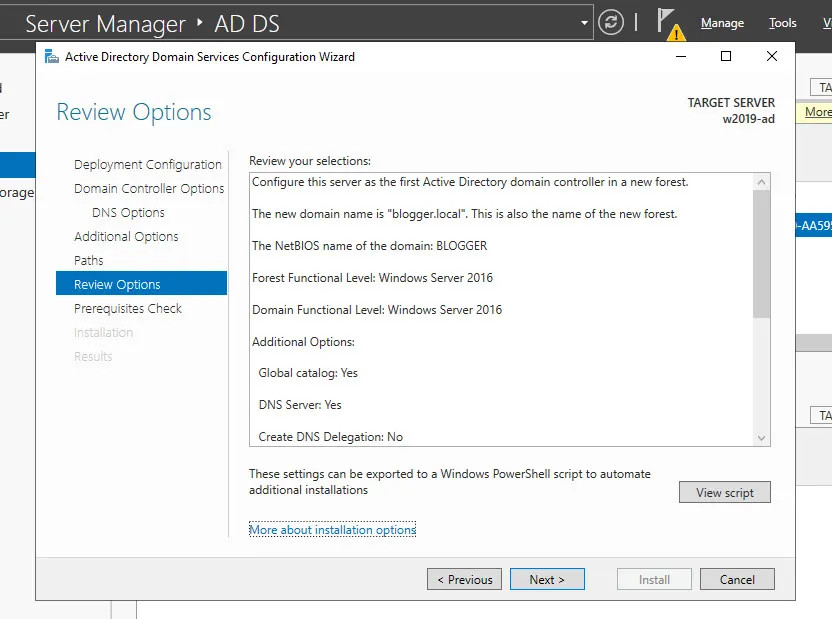Click the wizard's title bar icon
The image size is (832, 619).
52,57
